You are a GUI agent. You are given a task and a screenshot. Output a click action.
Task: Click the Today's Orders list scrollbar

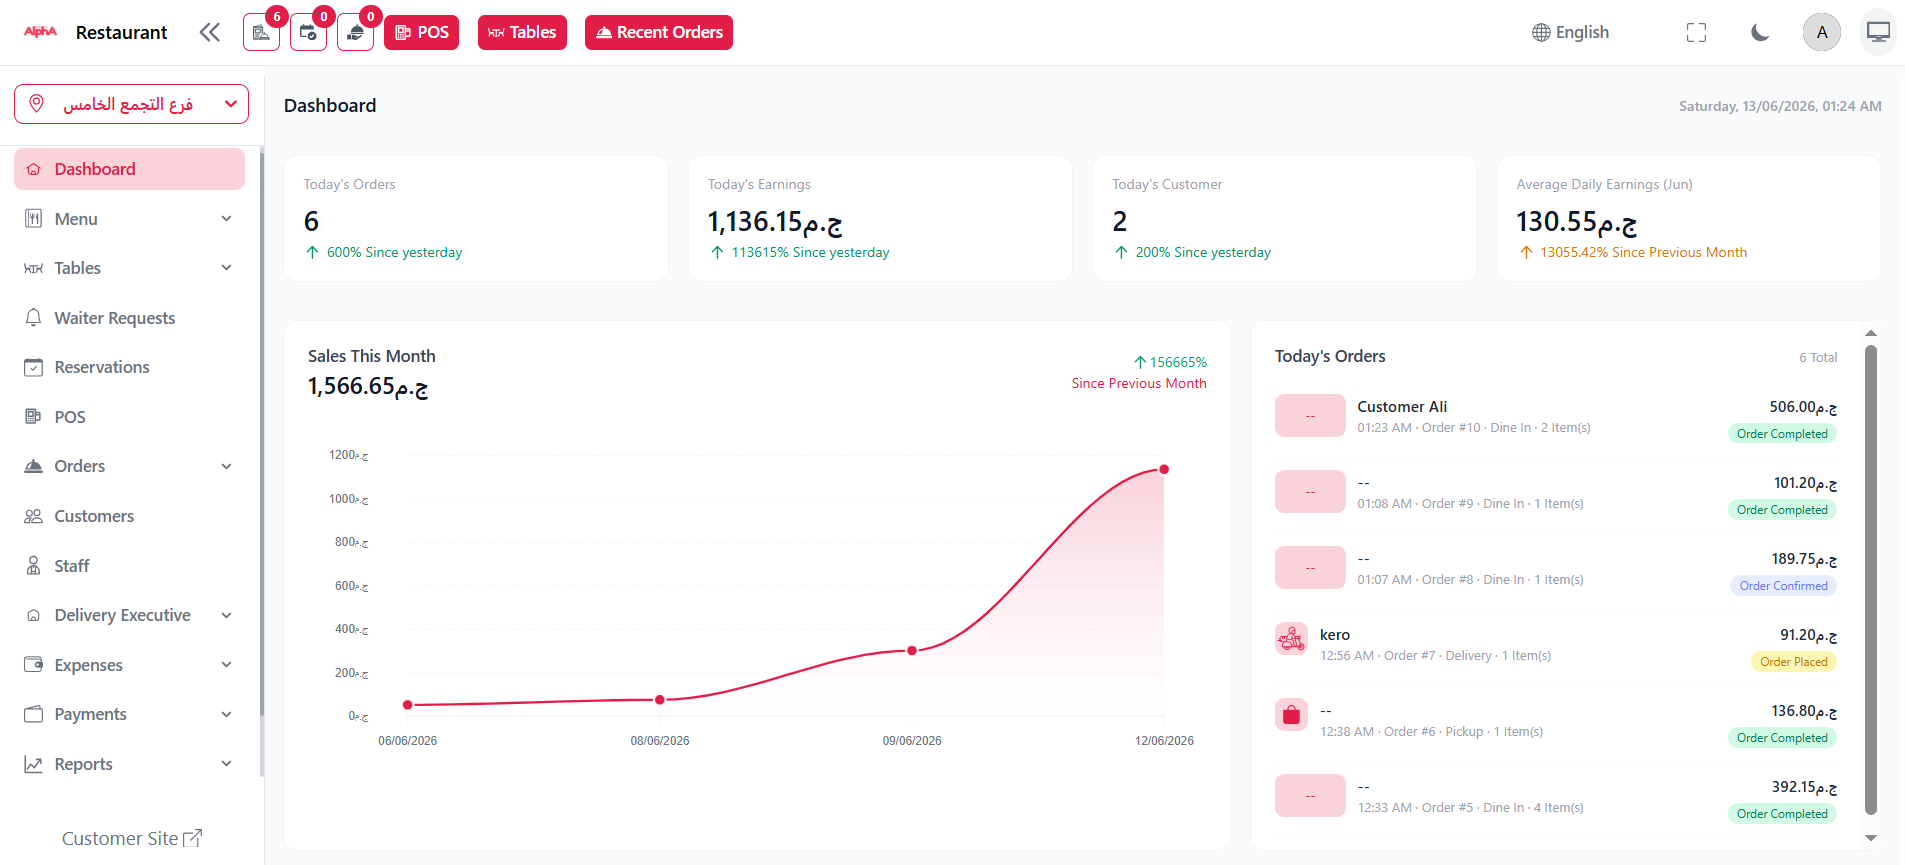[1871, 580]
